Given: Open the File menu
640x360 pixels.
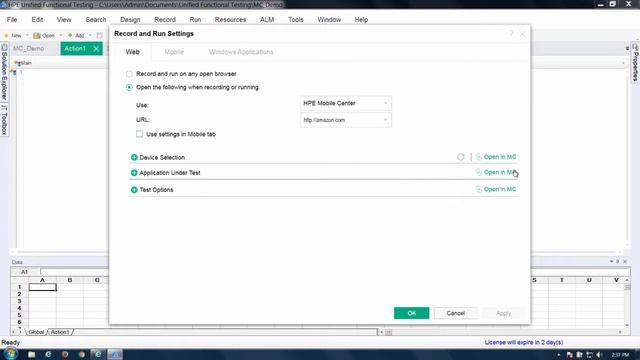Looking at the screenshot, I should tap(12, 20).
